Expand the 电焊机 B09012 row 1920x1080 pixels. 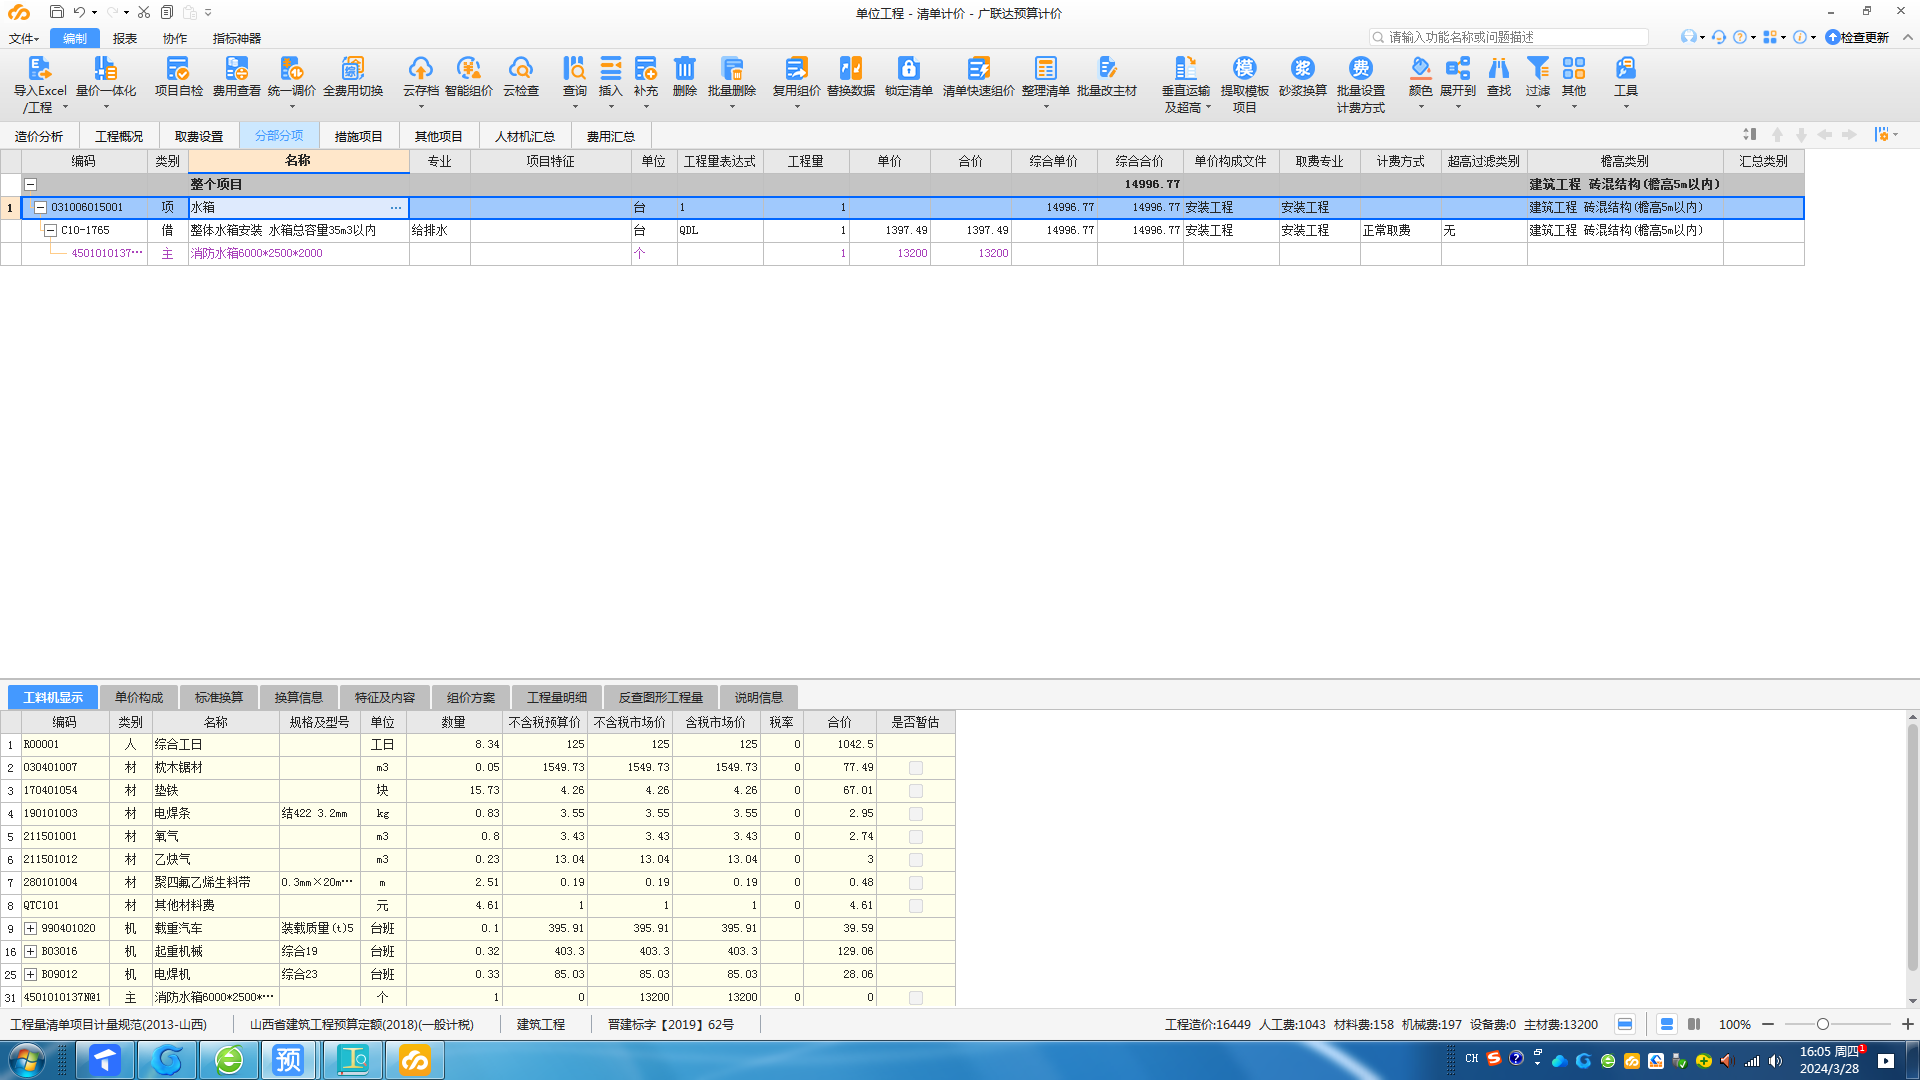click(x=30, y=975)
